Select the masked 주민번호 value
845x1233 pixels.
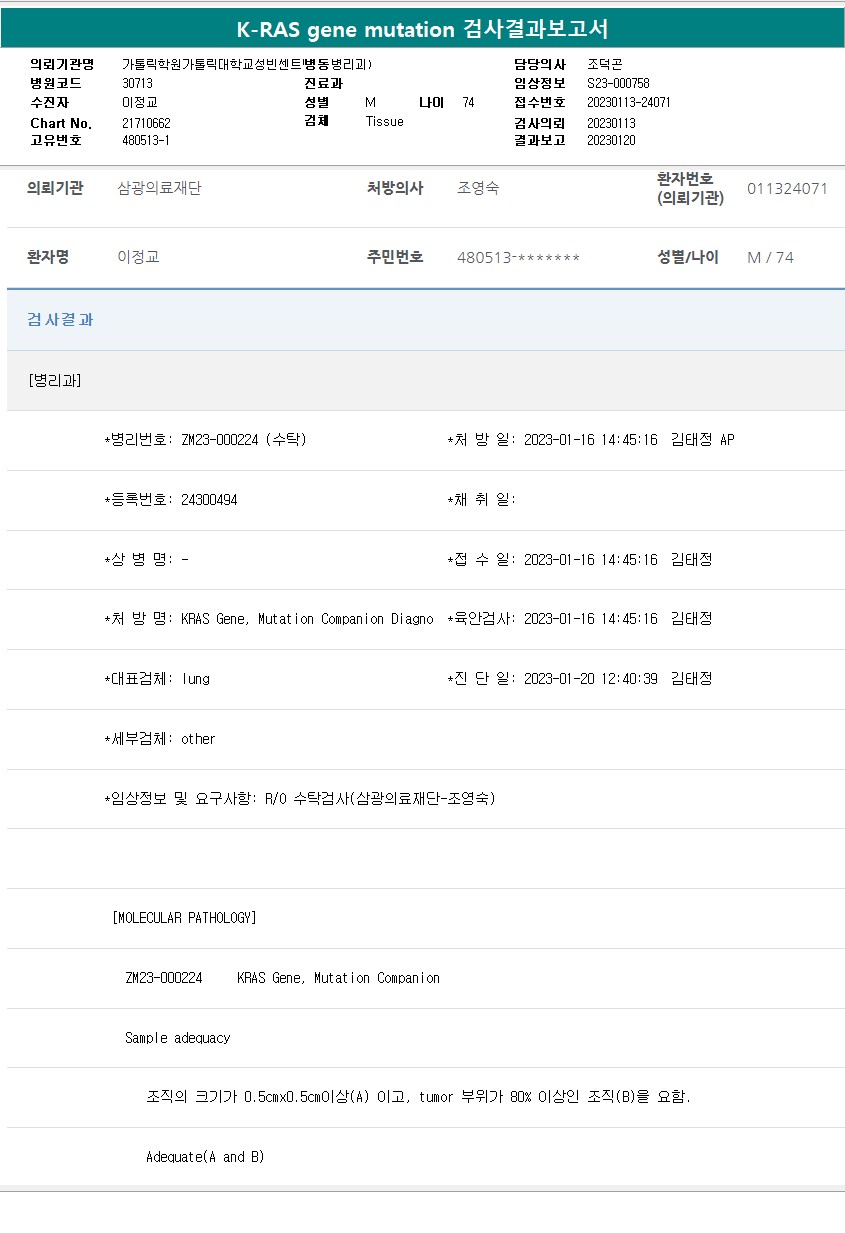coord(518,258)
